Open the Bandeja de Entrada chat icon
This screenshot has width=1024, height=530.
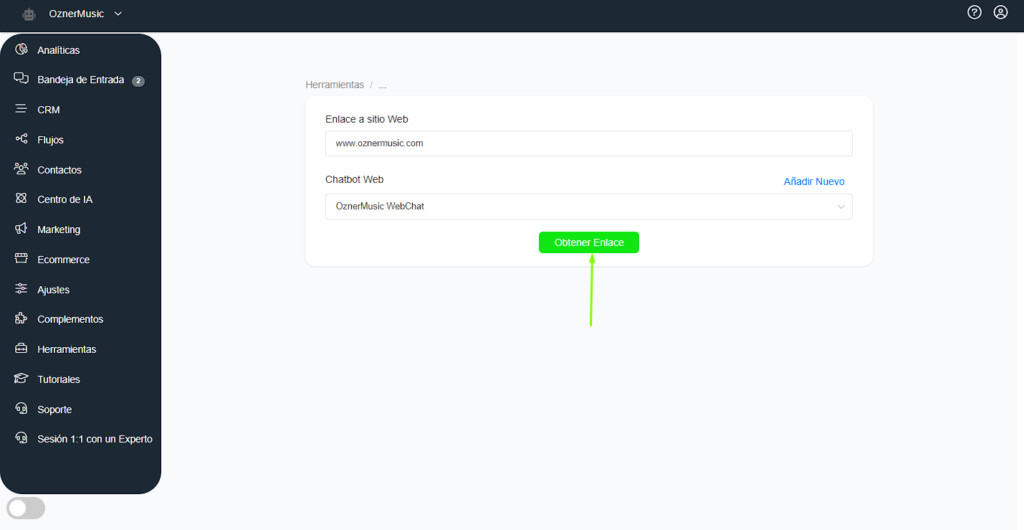point(21,79)
